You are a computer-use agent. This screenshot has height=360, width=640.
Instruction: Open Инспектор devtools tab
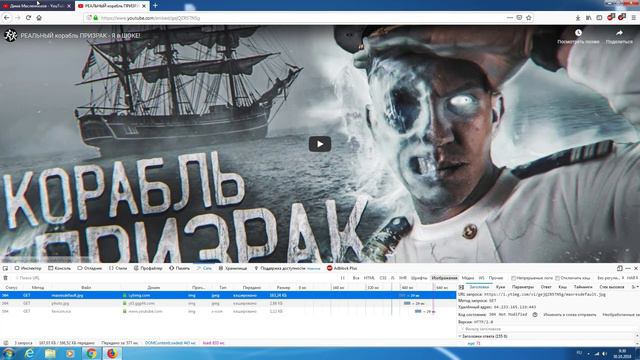tap(28, 268)
